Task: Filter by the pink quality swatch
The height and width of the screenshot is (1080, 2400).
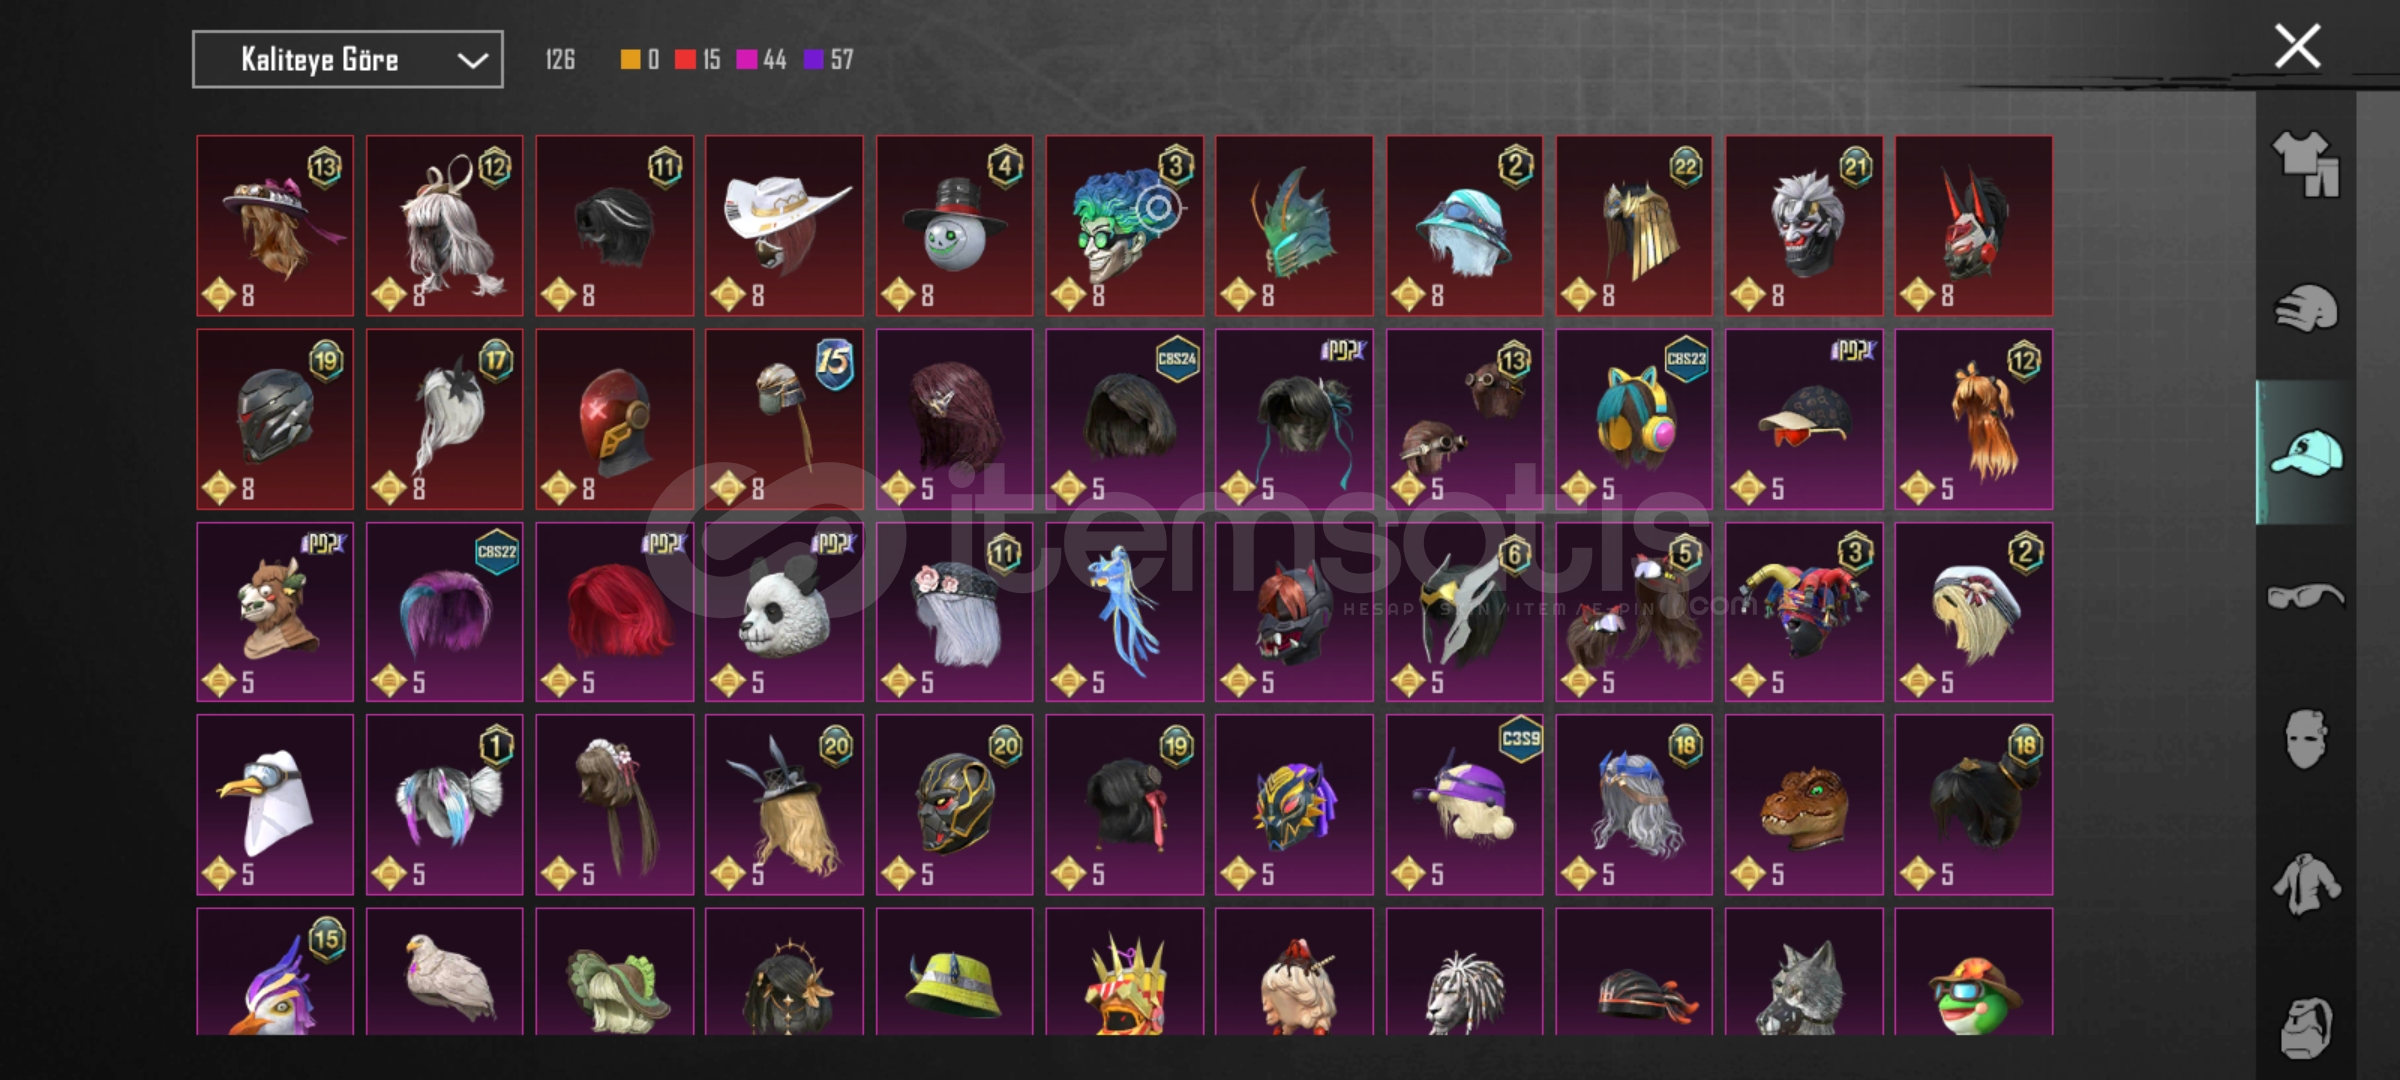Action: pyautogui.click(x=746, y=60)
